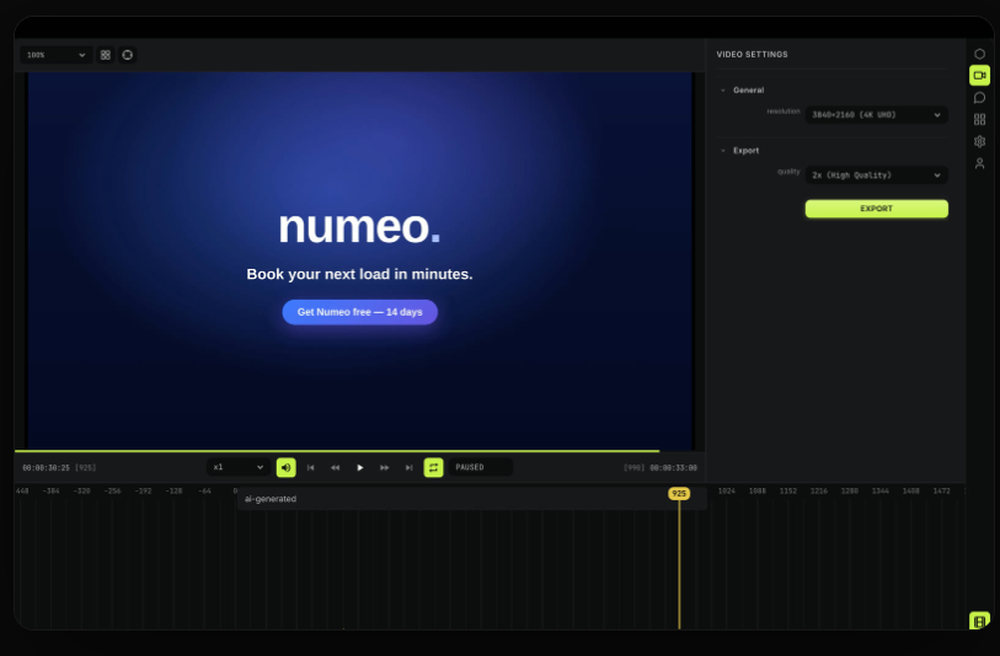Mute audio with the speaker button

pyautogui.click(x=286, y=467)
